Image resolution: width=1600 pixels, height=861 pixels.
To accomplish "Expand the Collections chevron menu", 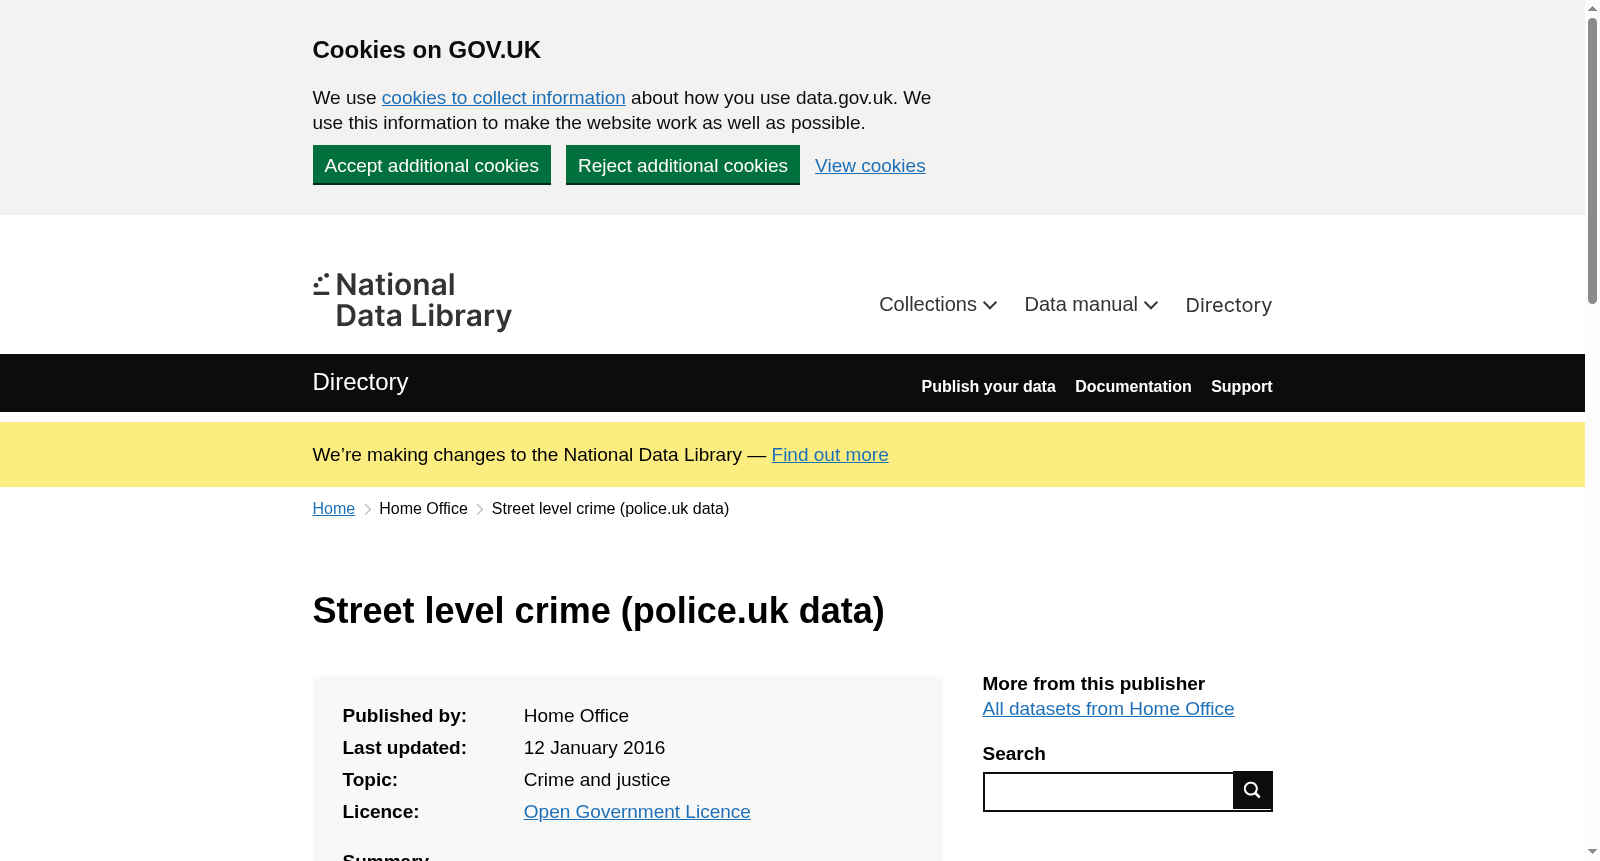I will [x=938, y=305].
